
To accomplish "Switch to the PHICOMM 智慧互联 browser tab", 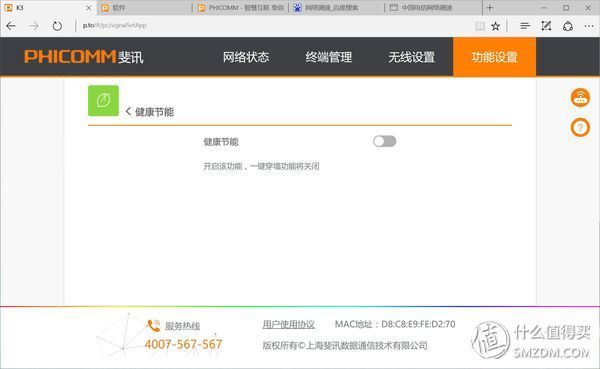I will 241,8.
